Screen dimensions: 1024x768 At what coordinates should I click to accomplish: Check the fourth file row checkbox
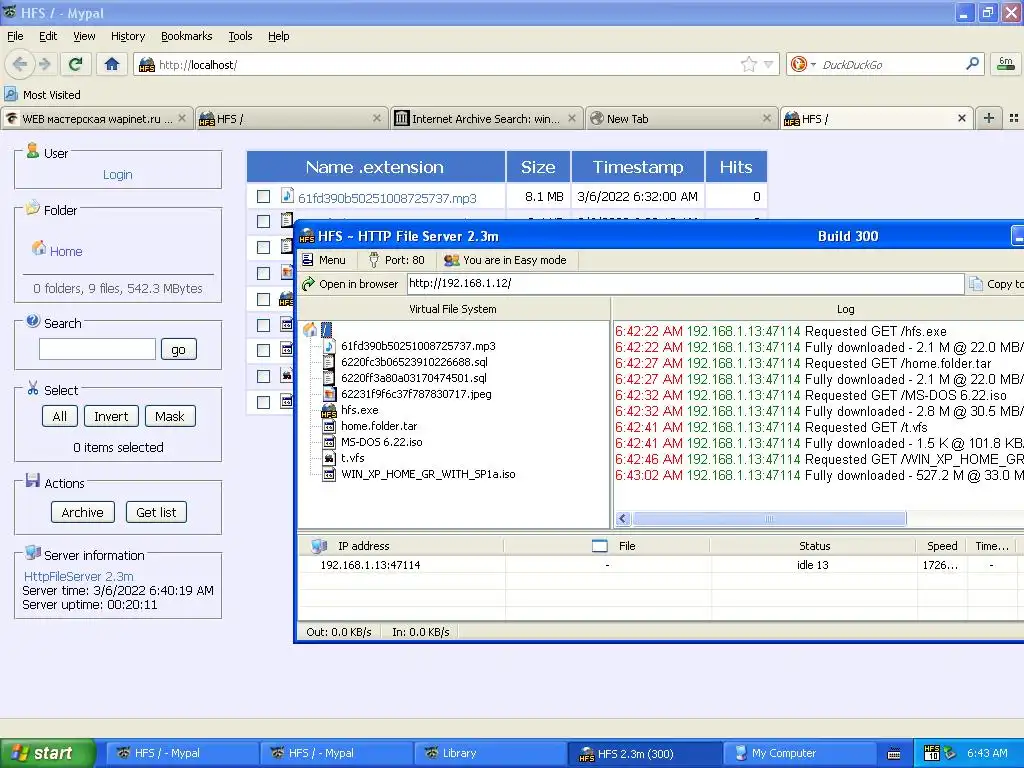point(263,273)
